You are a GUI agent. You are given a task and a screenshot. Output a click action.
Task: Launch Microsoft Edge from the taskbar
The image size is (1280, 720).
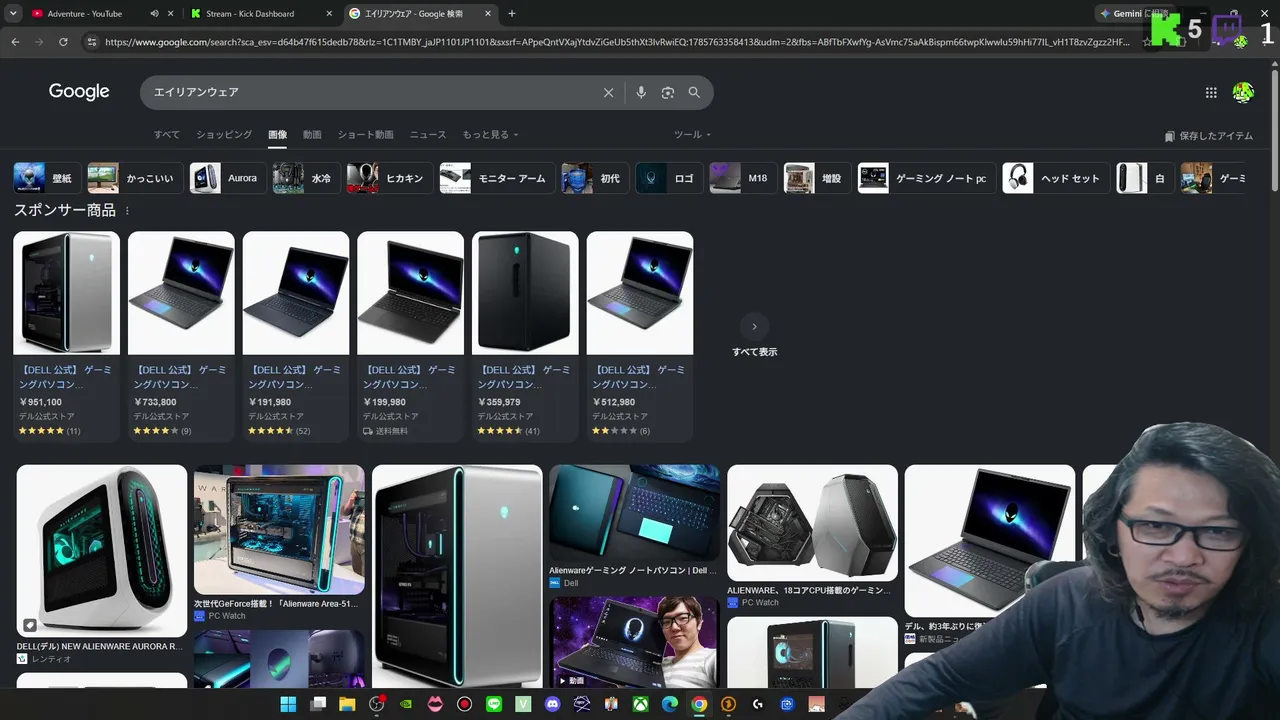(x=669, y=704)
